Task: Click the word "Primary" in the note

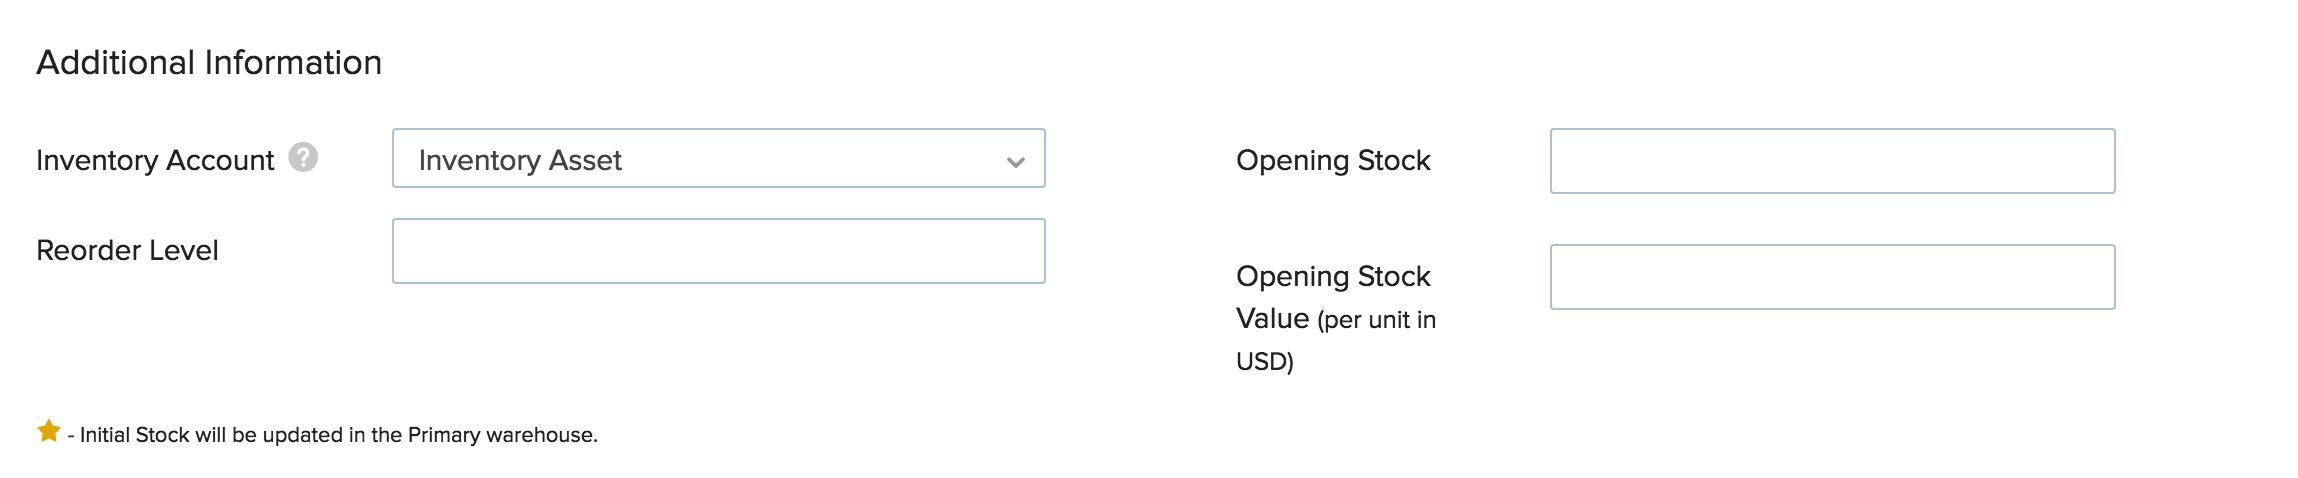Action: pos(444,435)
